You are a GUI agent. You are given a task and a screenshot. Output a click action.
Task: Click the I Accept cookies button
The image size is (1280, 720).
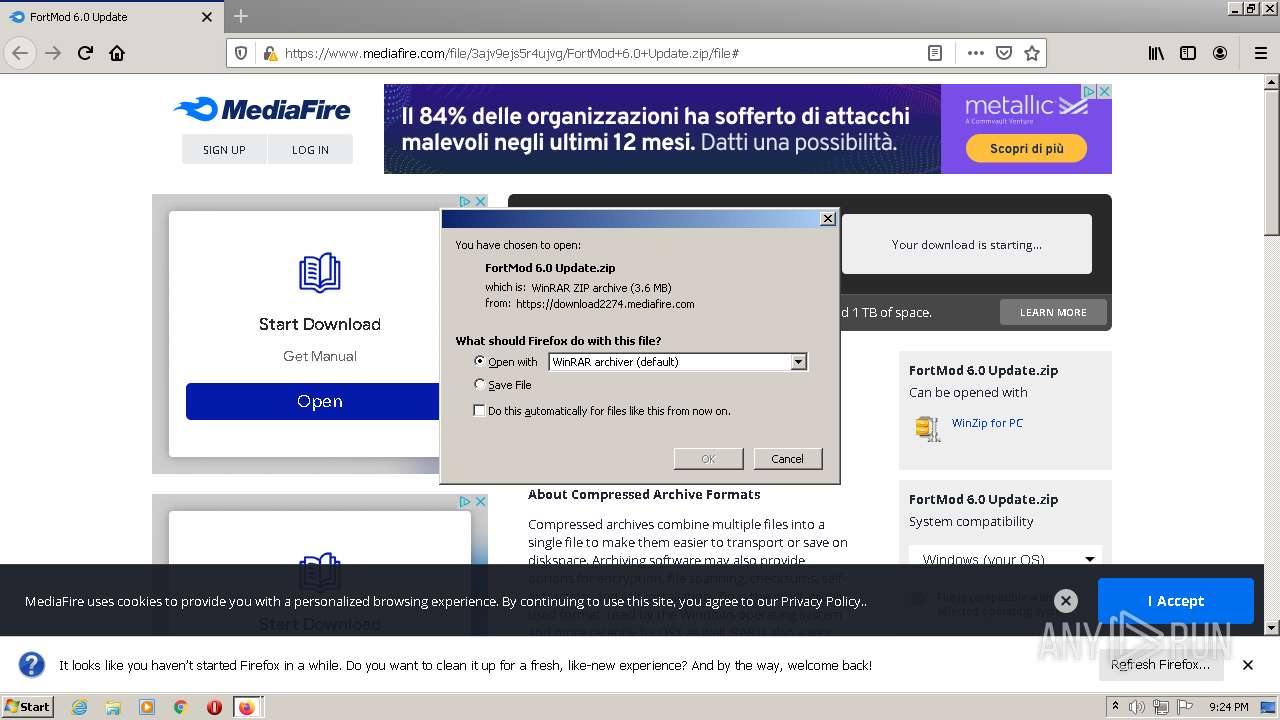click(x=1175, y=601)
